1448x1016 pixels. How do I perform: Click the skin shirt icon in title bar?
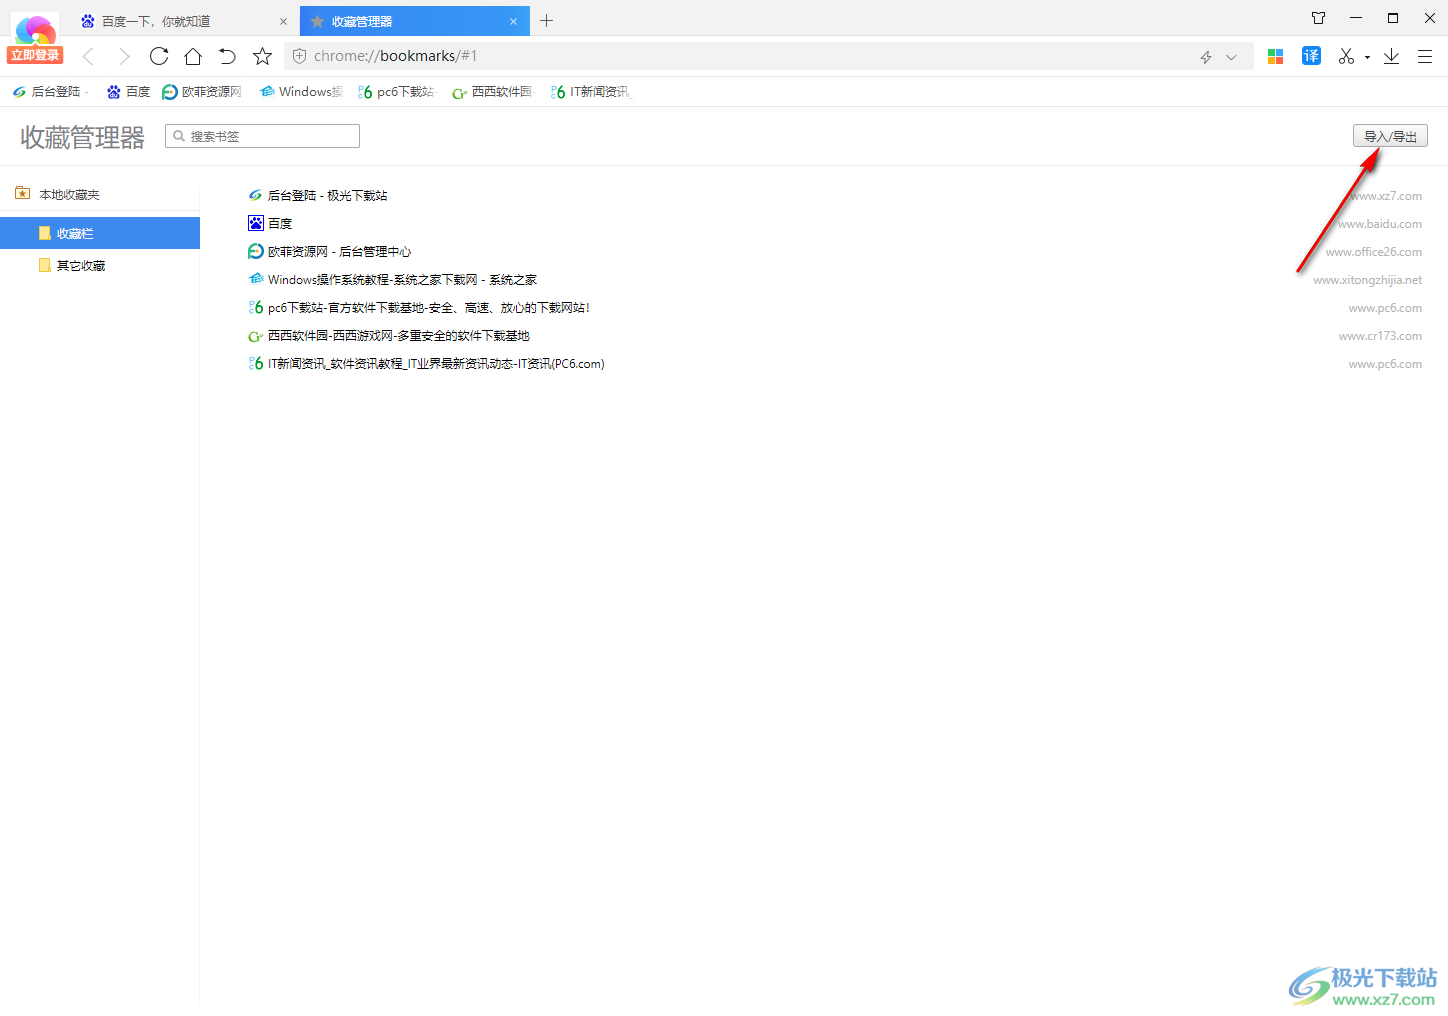point(1318,18)
